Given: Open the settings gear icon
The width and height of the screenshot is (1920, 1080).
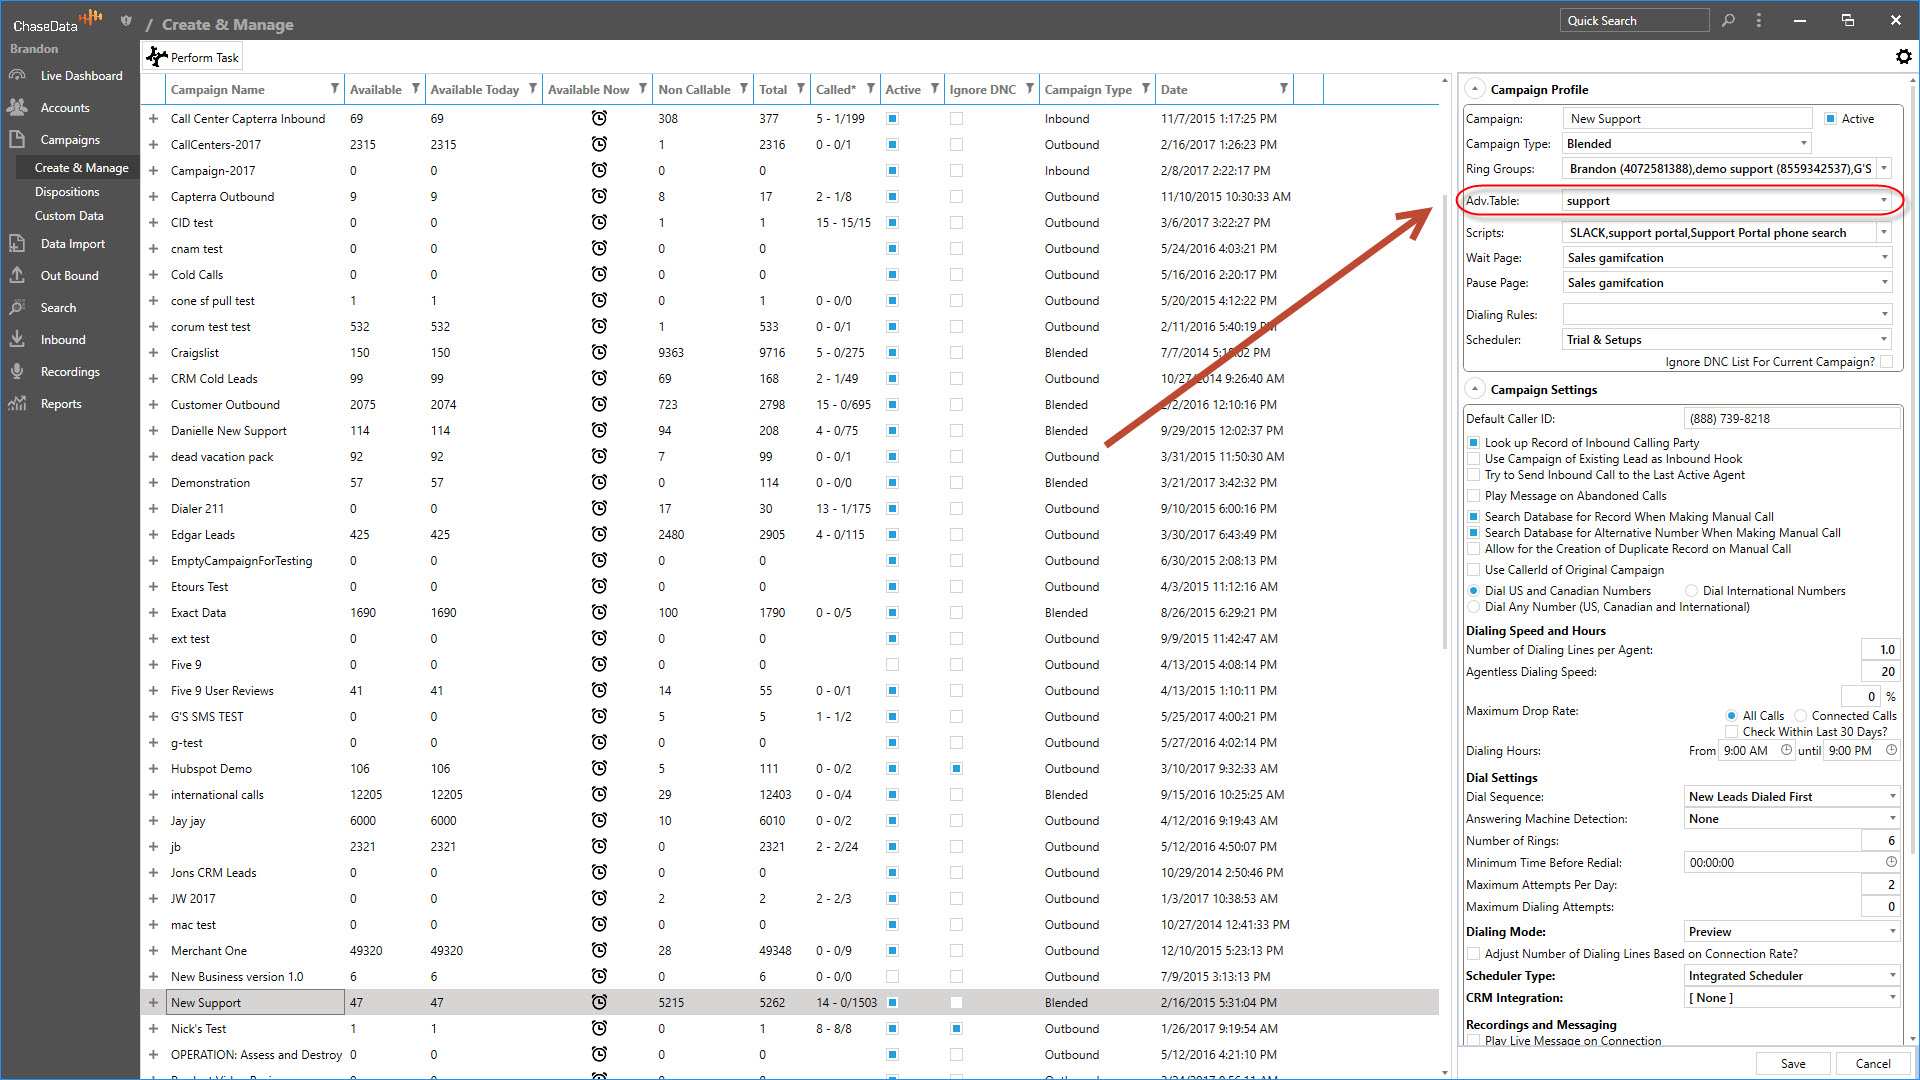Looking at the screenshot, I should pos(1903,57).
